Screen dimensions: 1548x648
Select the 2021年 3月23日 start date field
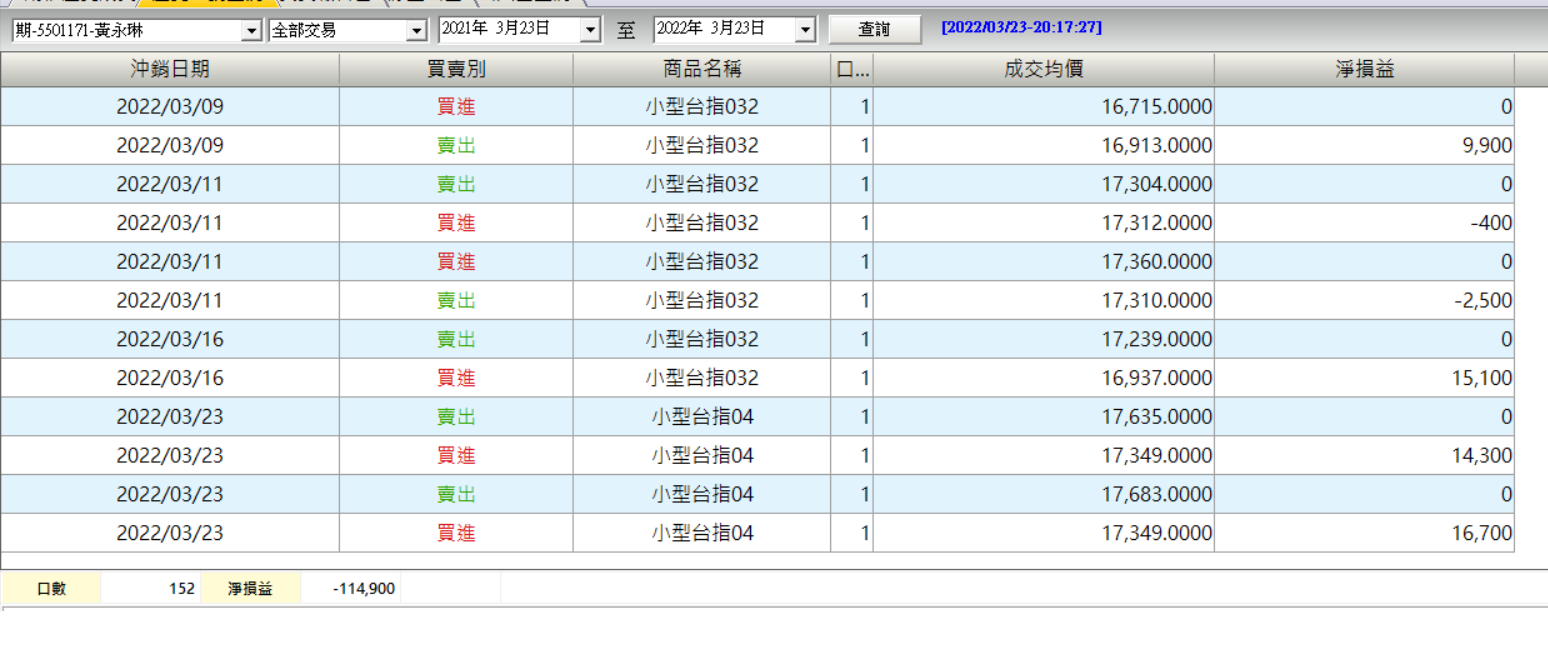510,30
